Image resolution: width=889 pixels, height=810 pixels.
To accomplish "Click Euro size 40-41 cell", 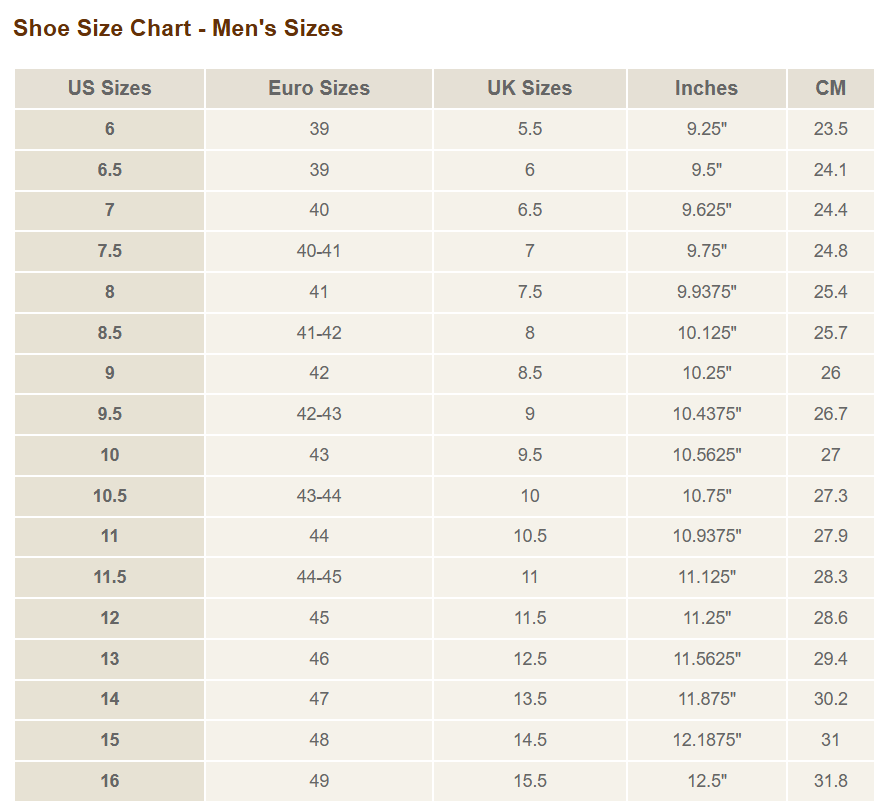I will [x=319, y=251].
